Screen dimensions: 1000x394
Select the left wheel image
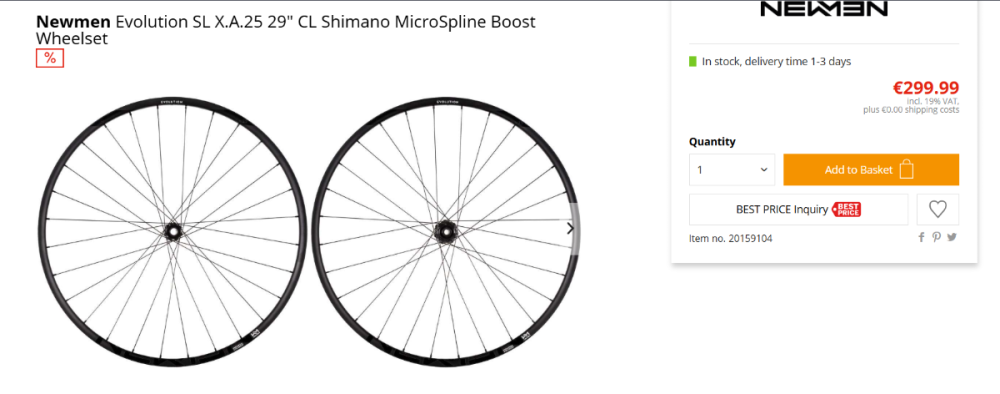click(x=172, y=231)
